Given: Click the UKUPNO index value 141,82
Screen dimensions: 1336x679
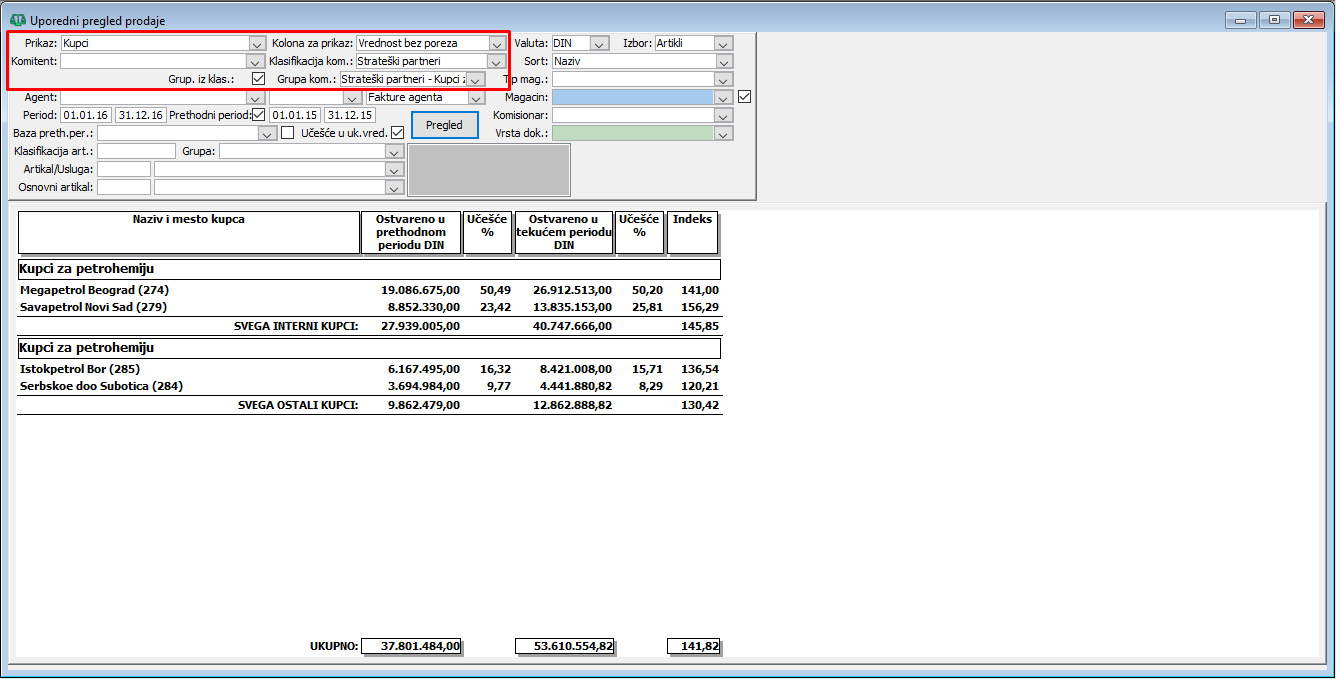Looking at the screenshot, I should click(693, 646).
